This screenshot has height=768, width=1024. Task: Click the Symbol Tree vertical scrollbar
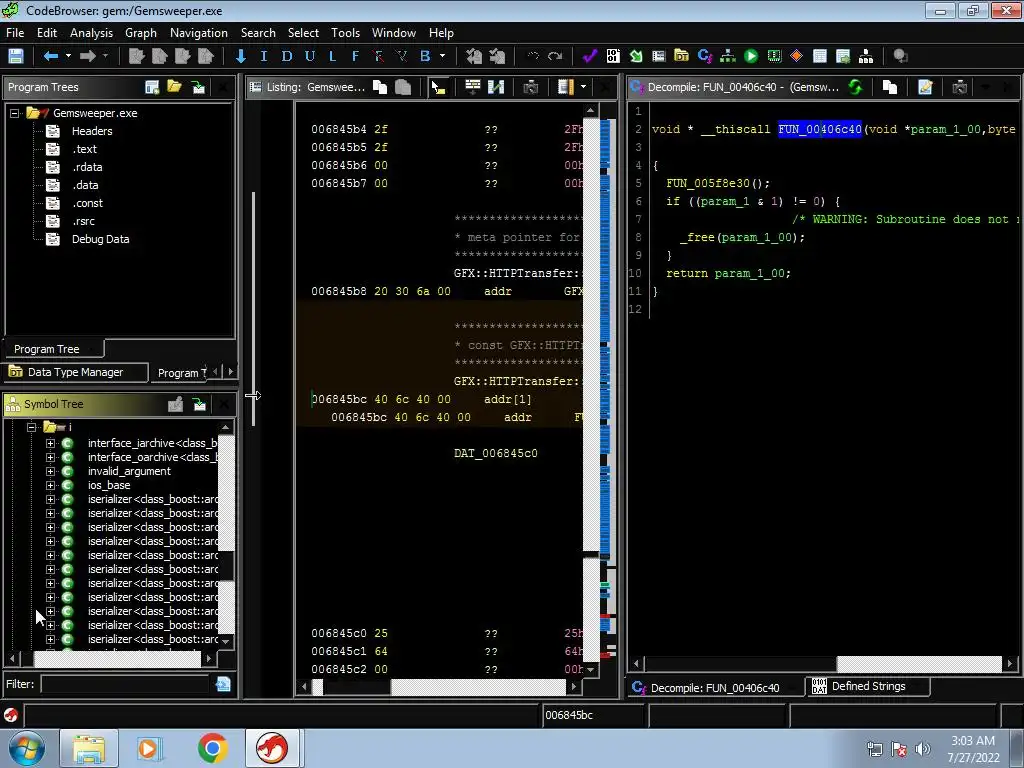[x=226, y=534]
